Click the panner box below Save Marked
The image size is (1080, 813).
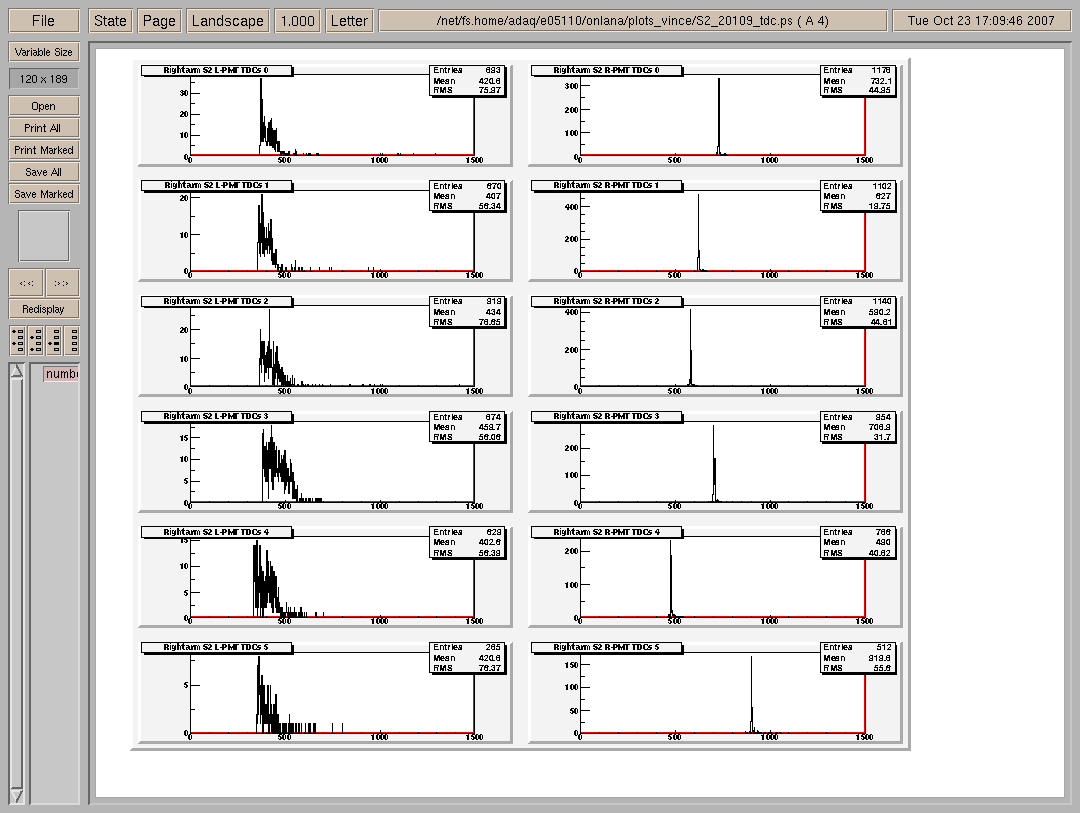pos(43,236)
